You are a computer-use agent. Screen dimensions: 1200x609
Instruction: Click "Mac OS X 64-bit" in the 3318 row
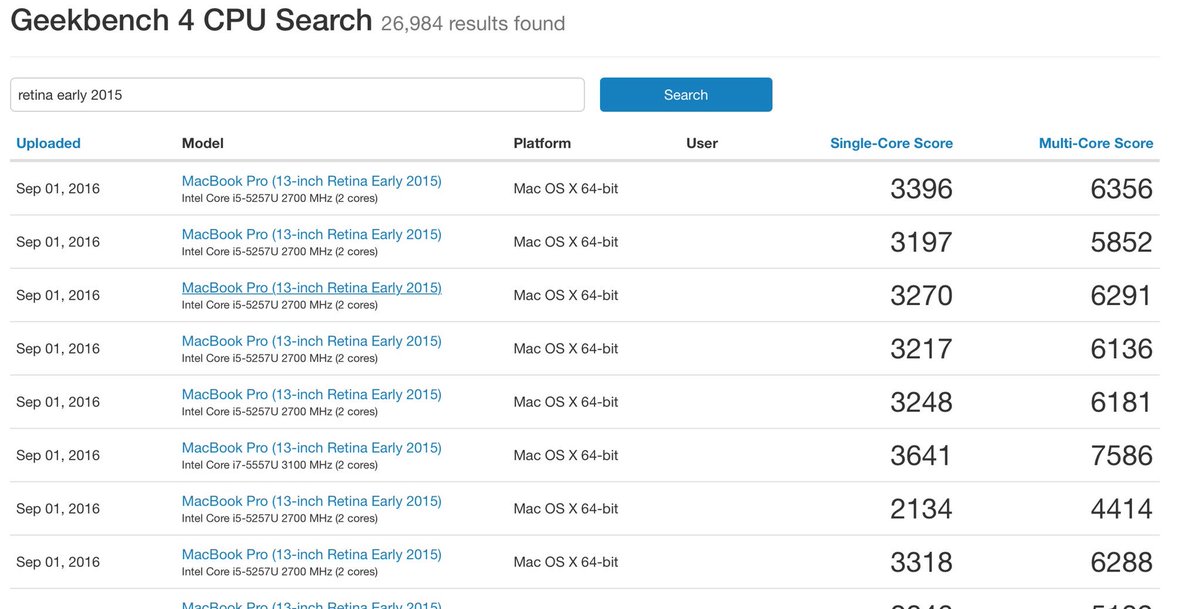566,562
